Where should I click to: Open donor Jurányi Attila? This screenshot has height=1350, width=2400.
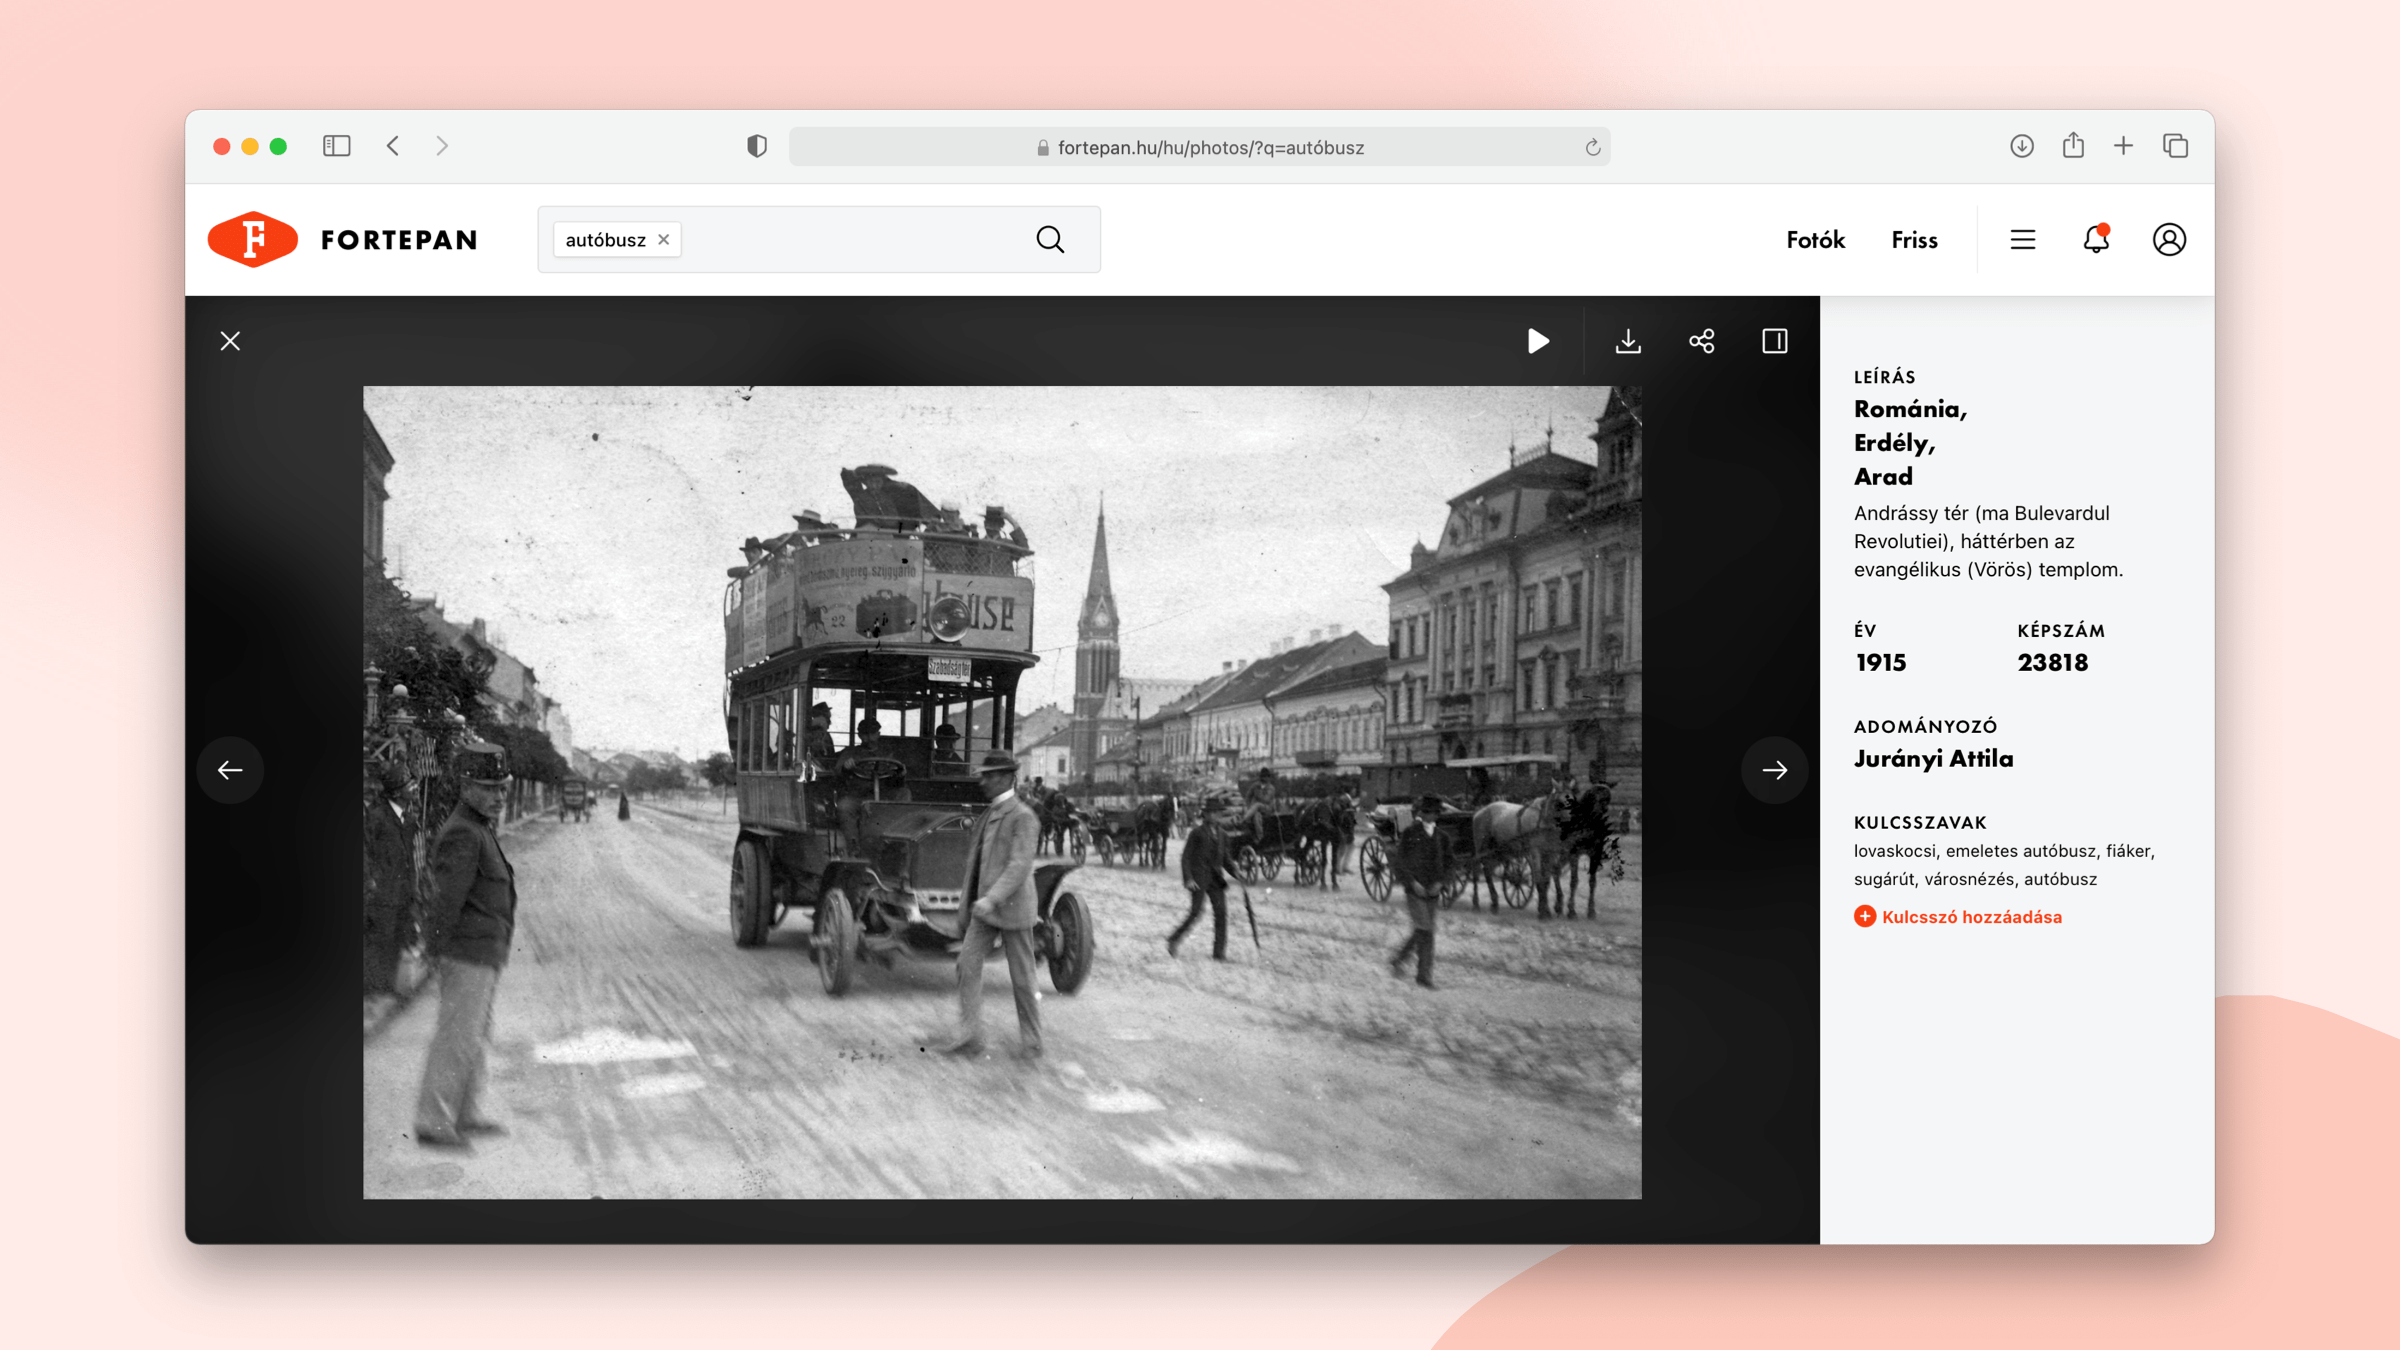(1933, 759)
